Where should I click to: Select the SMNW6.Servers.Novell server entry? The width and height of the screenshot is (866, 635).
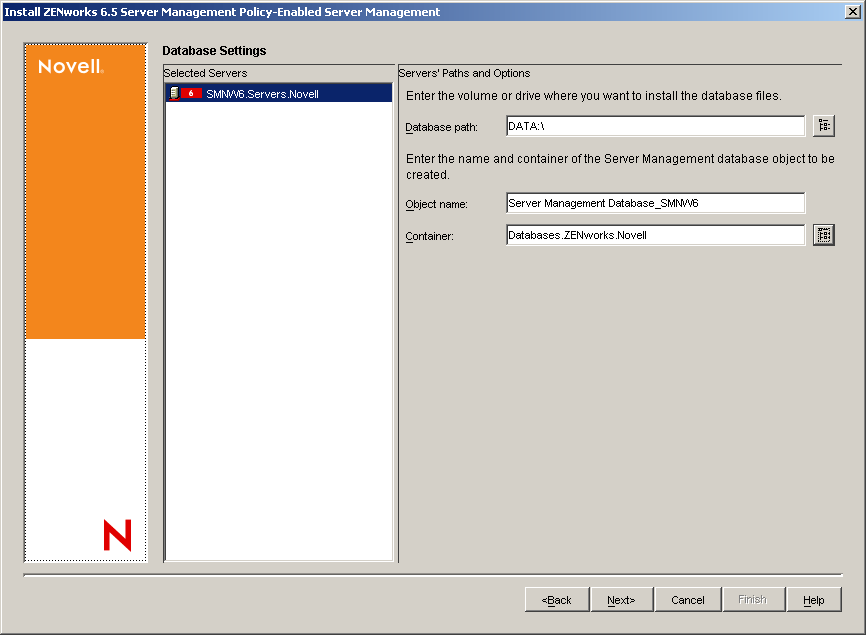(x=260, y=91)
